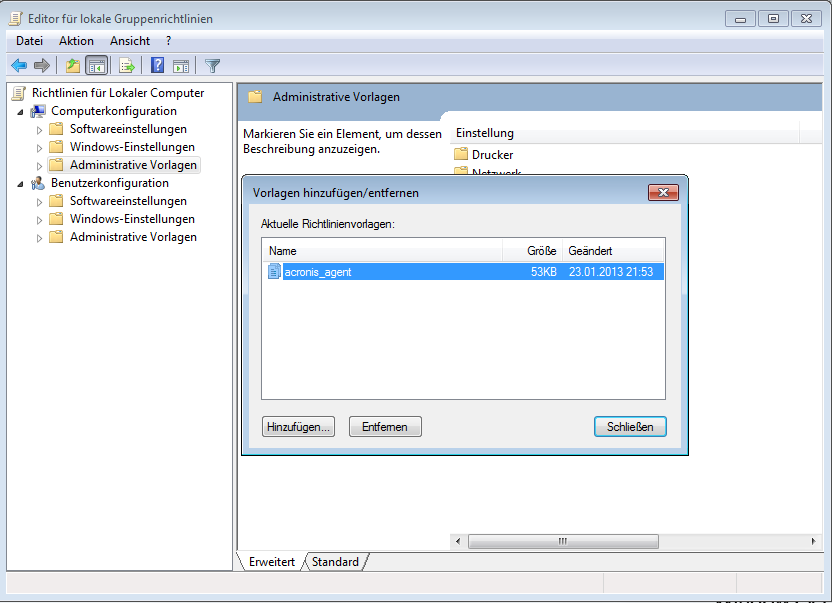Image resolution: width=832 pixels, height=603 pixels.
Task: Click the Filter funnel toolbar icon
Action: 212,66
